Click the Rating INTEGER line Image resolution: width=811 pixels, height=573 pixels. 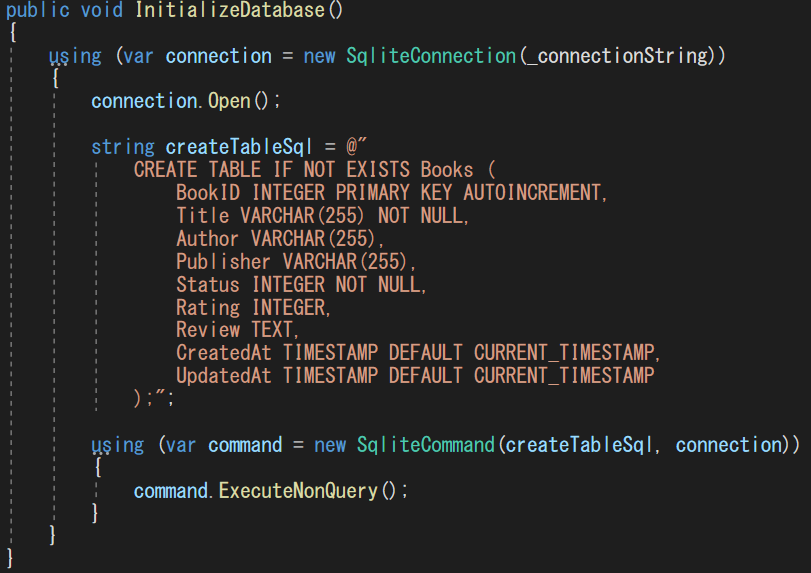pyautogui.click(x=252, y=307)
